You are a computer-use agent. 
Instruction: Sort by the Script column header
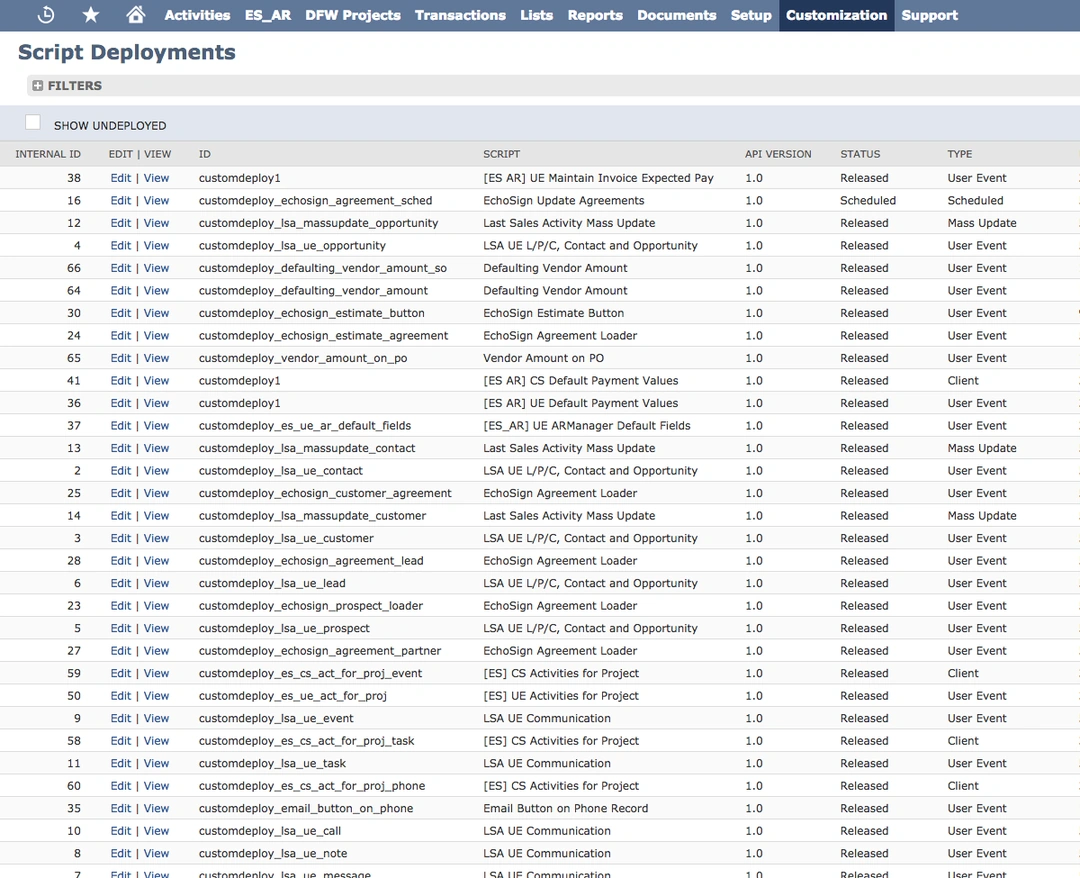pos(501,154)
